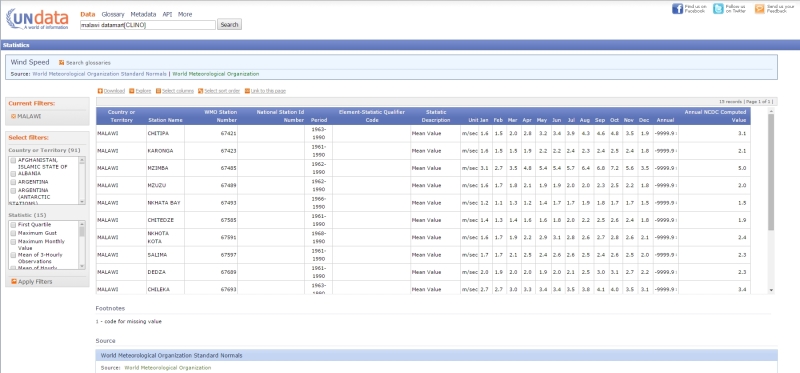Open the Data menu
The width and height of the screenshot is (800, 373).
[88, 14]
